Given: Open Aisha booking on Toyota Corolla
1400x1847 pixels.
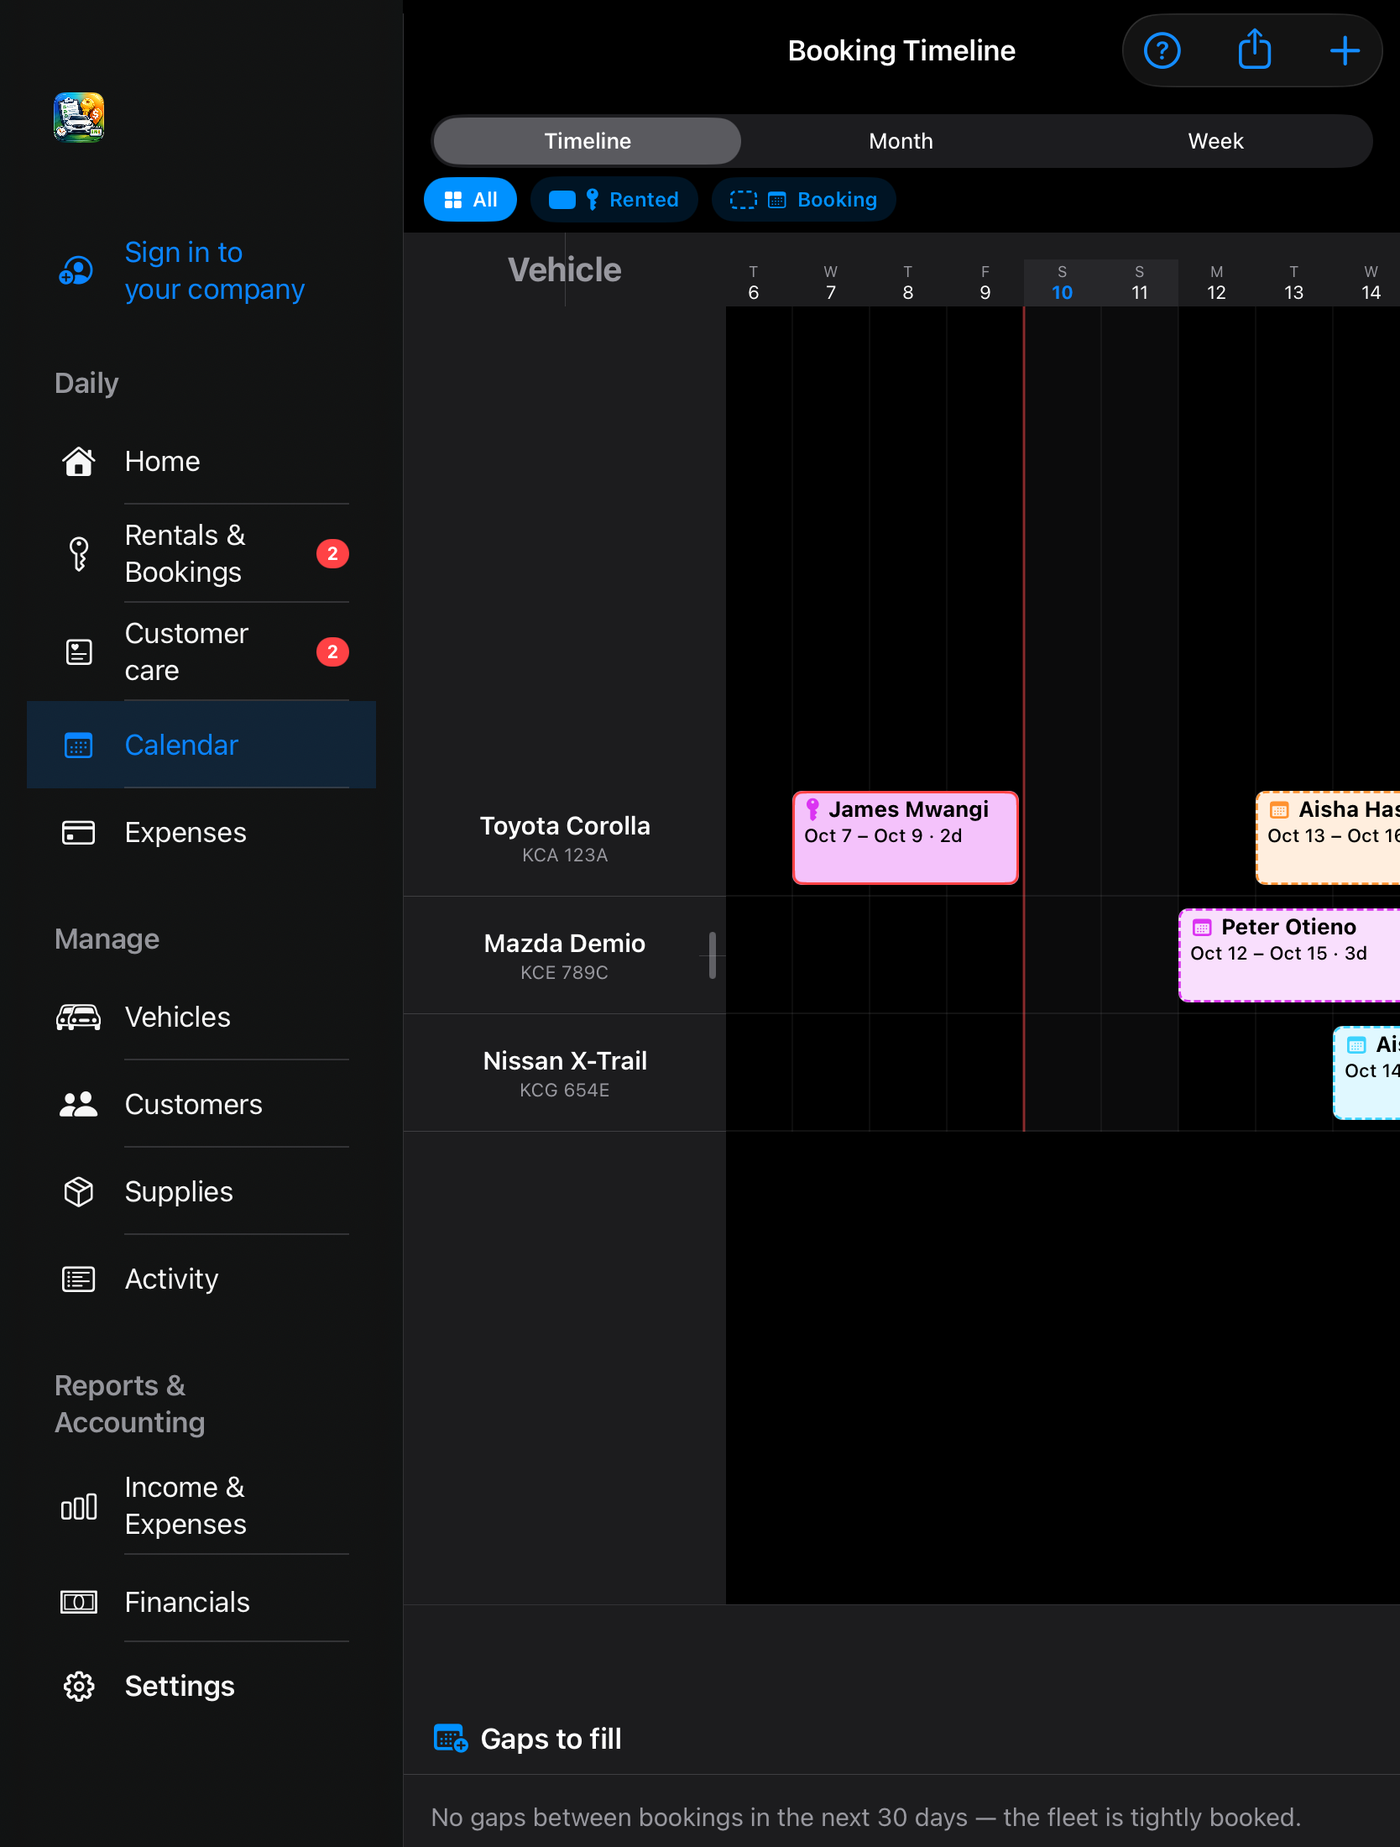Looking at the screenshot, I should pyautogui.click(x=1328, y=838).
